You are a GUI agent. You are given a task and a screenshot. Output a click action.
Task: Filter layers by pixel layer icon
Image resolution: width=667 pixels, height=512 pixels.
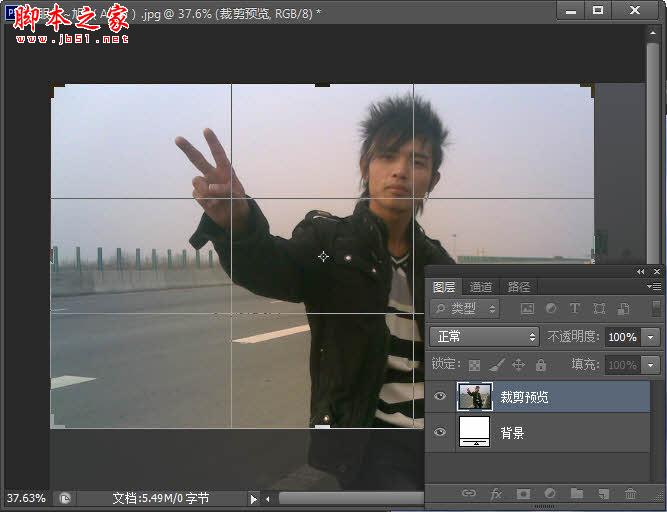[527, 309]
